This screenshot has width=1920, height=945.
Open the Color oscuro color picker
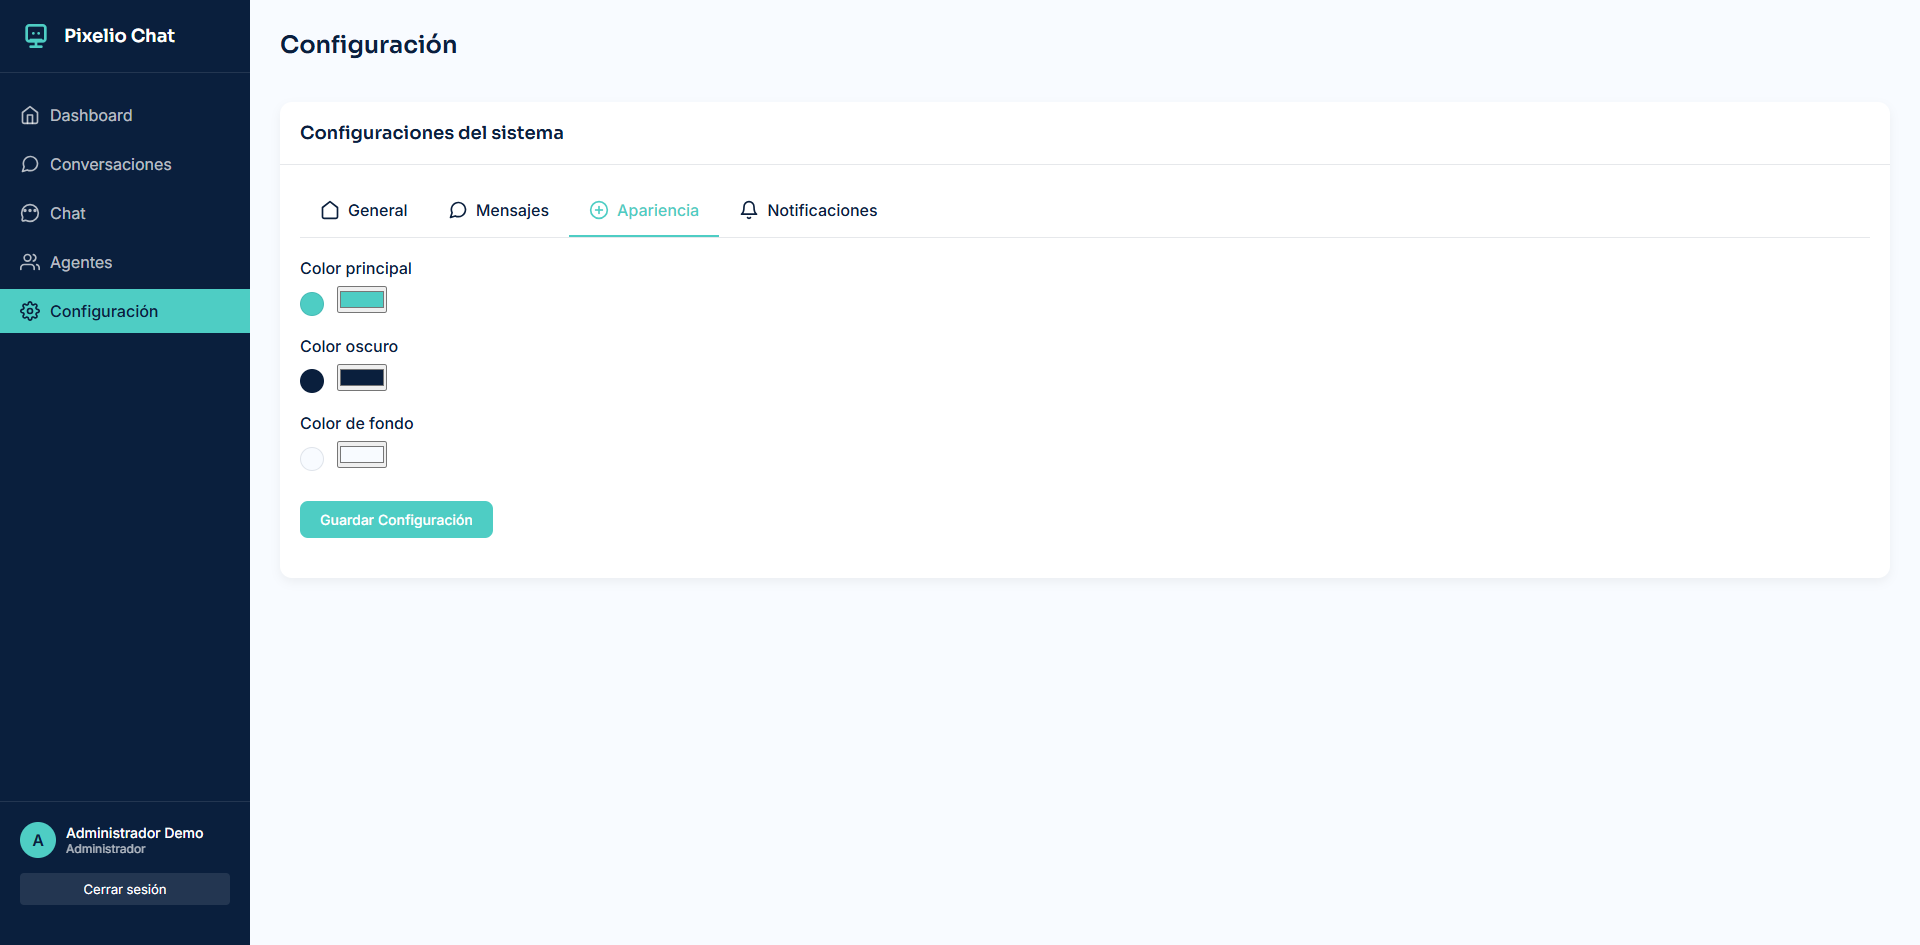(362, 378)
